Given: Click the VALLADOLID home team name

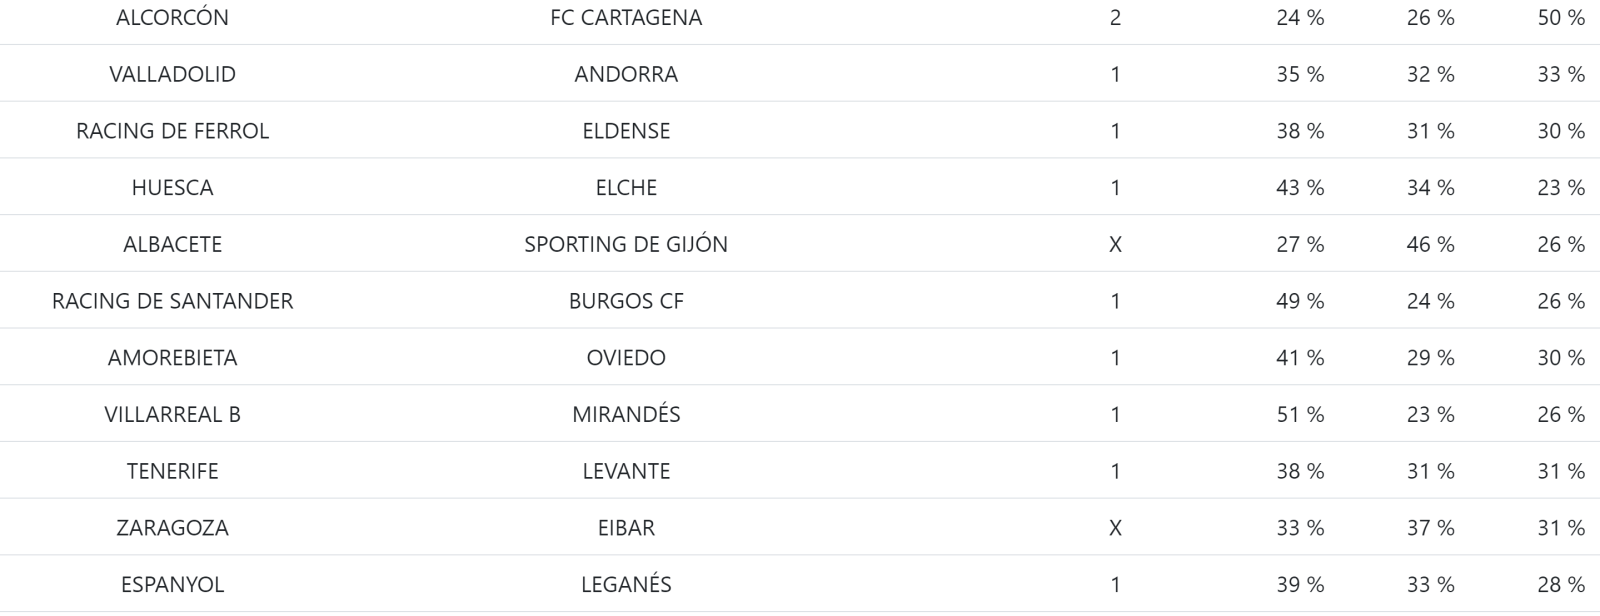Looking at the screenshot, I should pos(172,74).
